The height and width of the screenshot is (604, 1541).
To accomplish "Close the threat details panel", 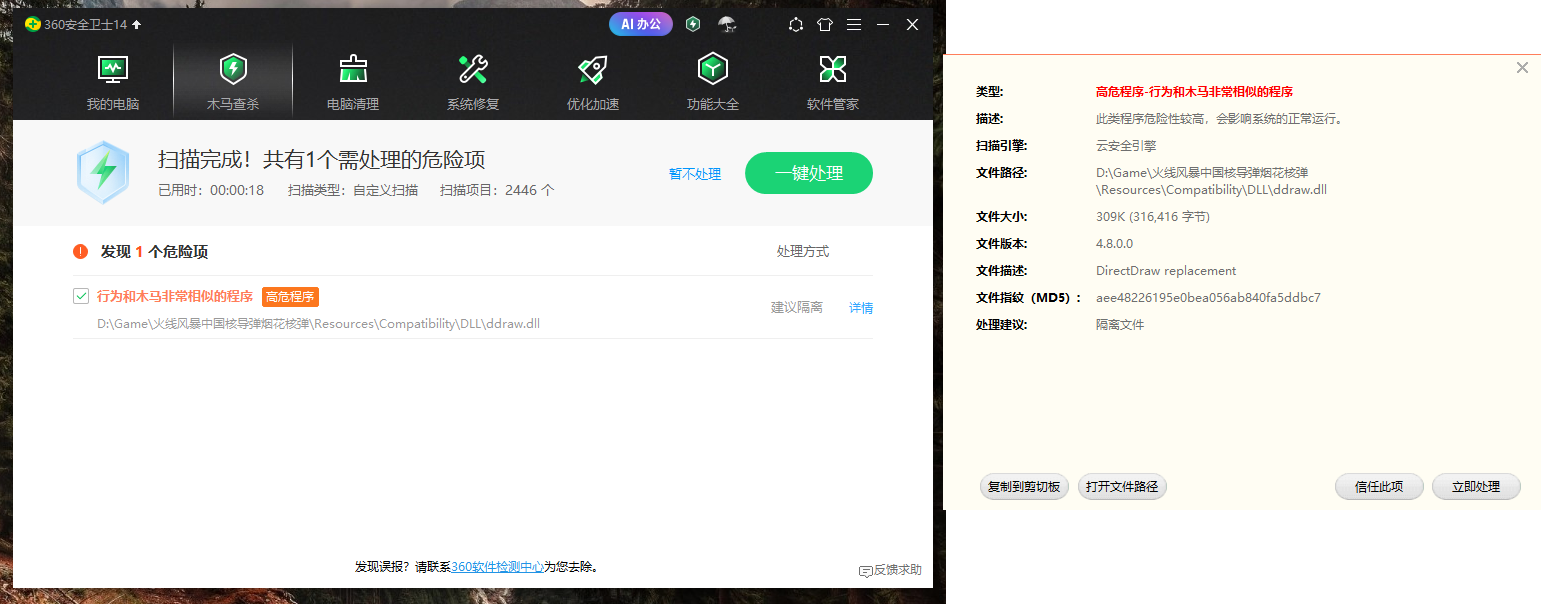I will pos(1522,68).
